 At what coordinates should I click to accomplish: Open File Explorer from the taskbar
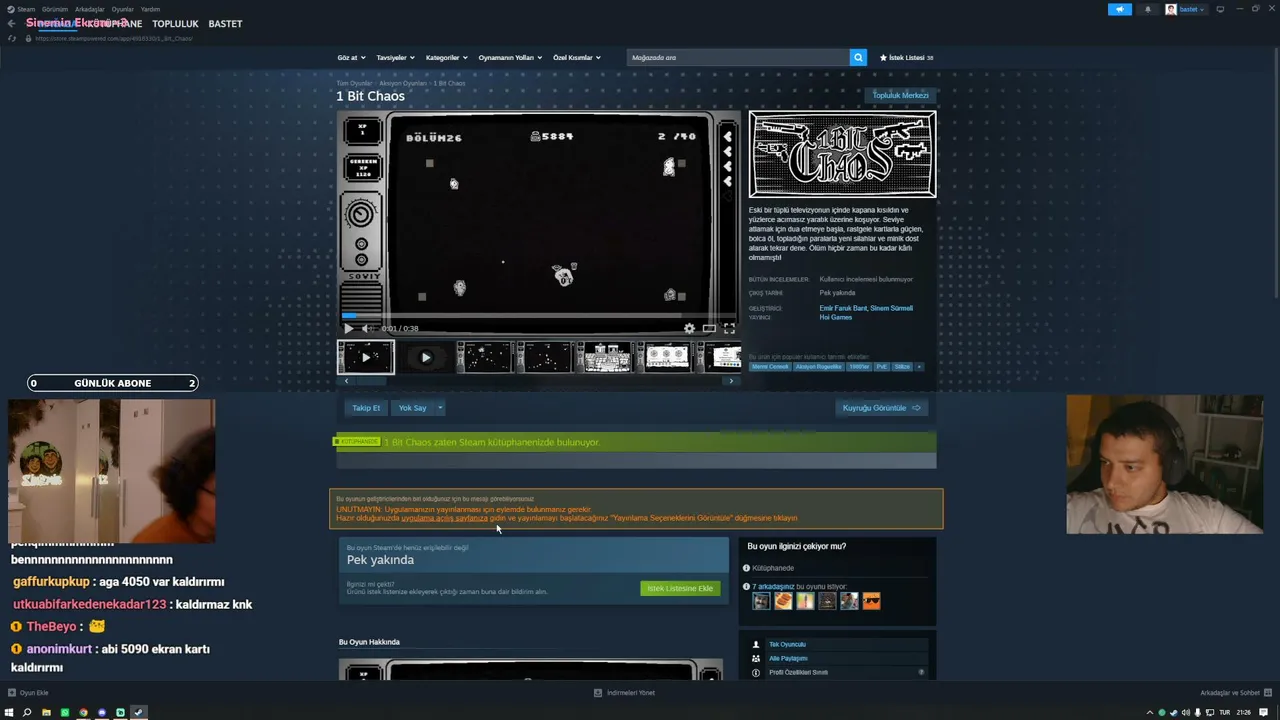[46, 713]
